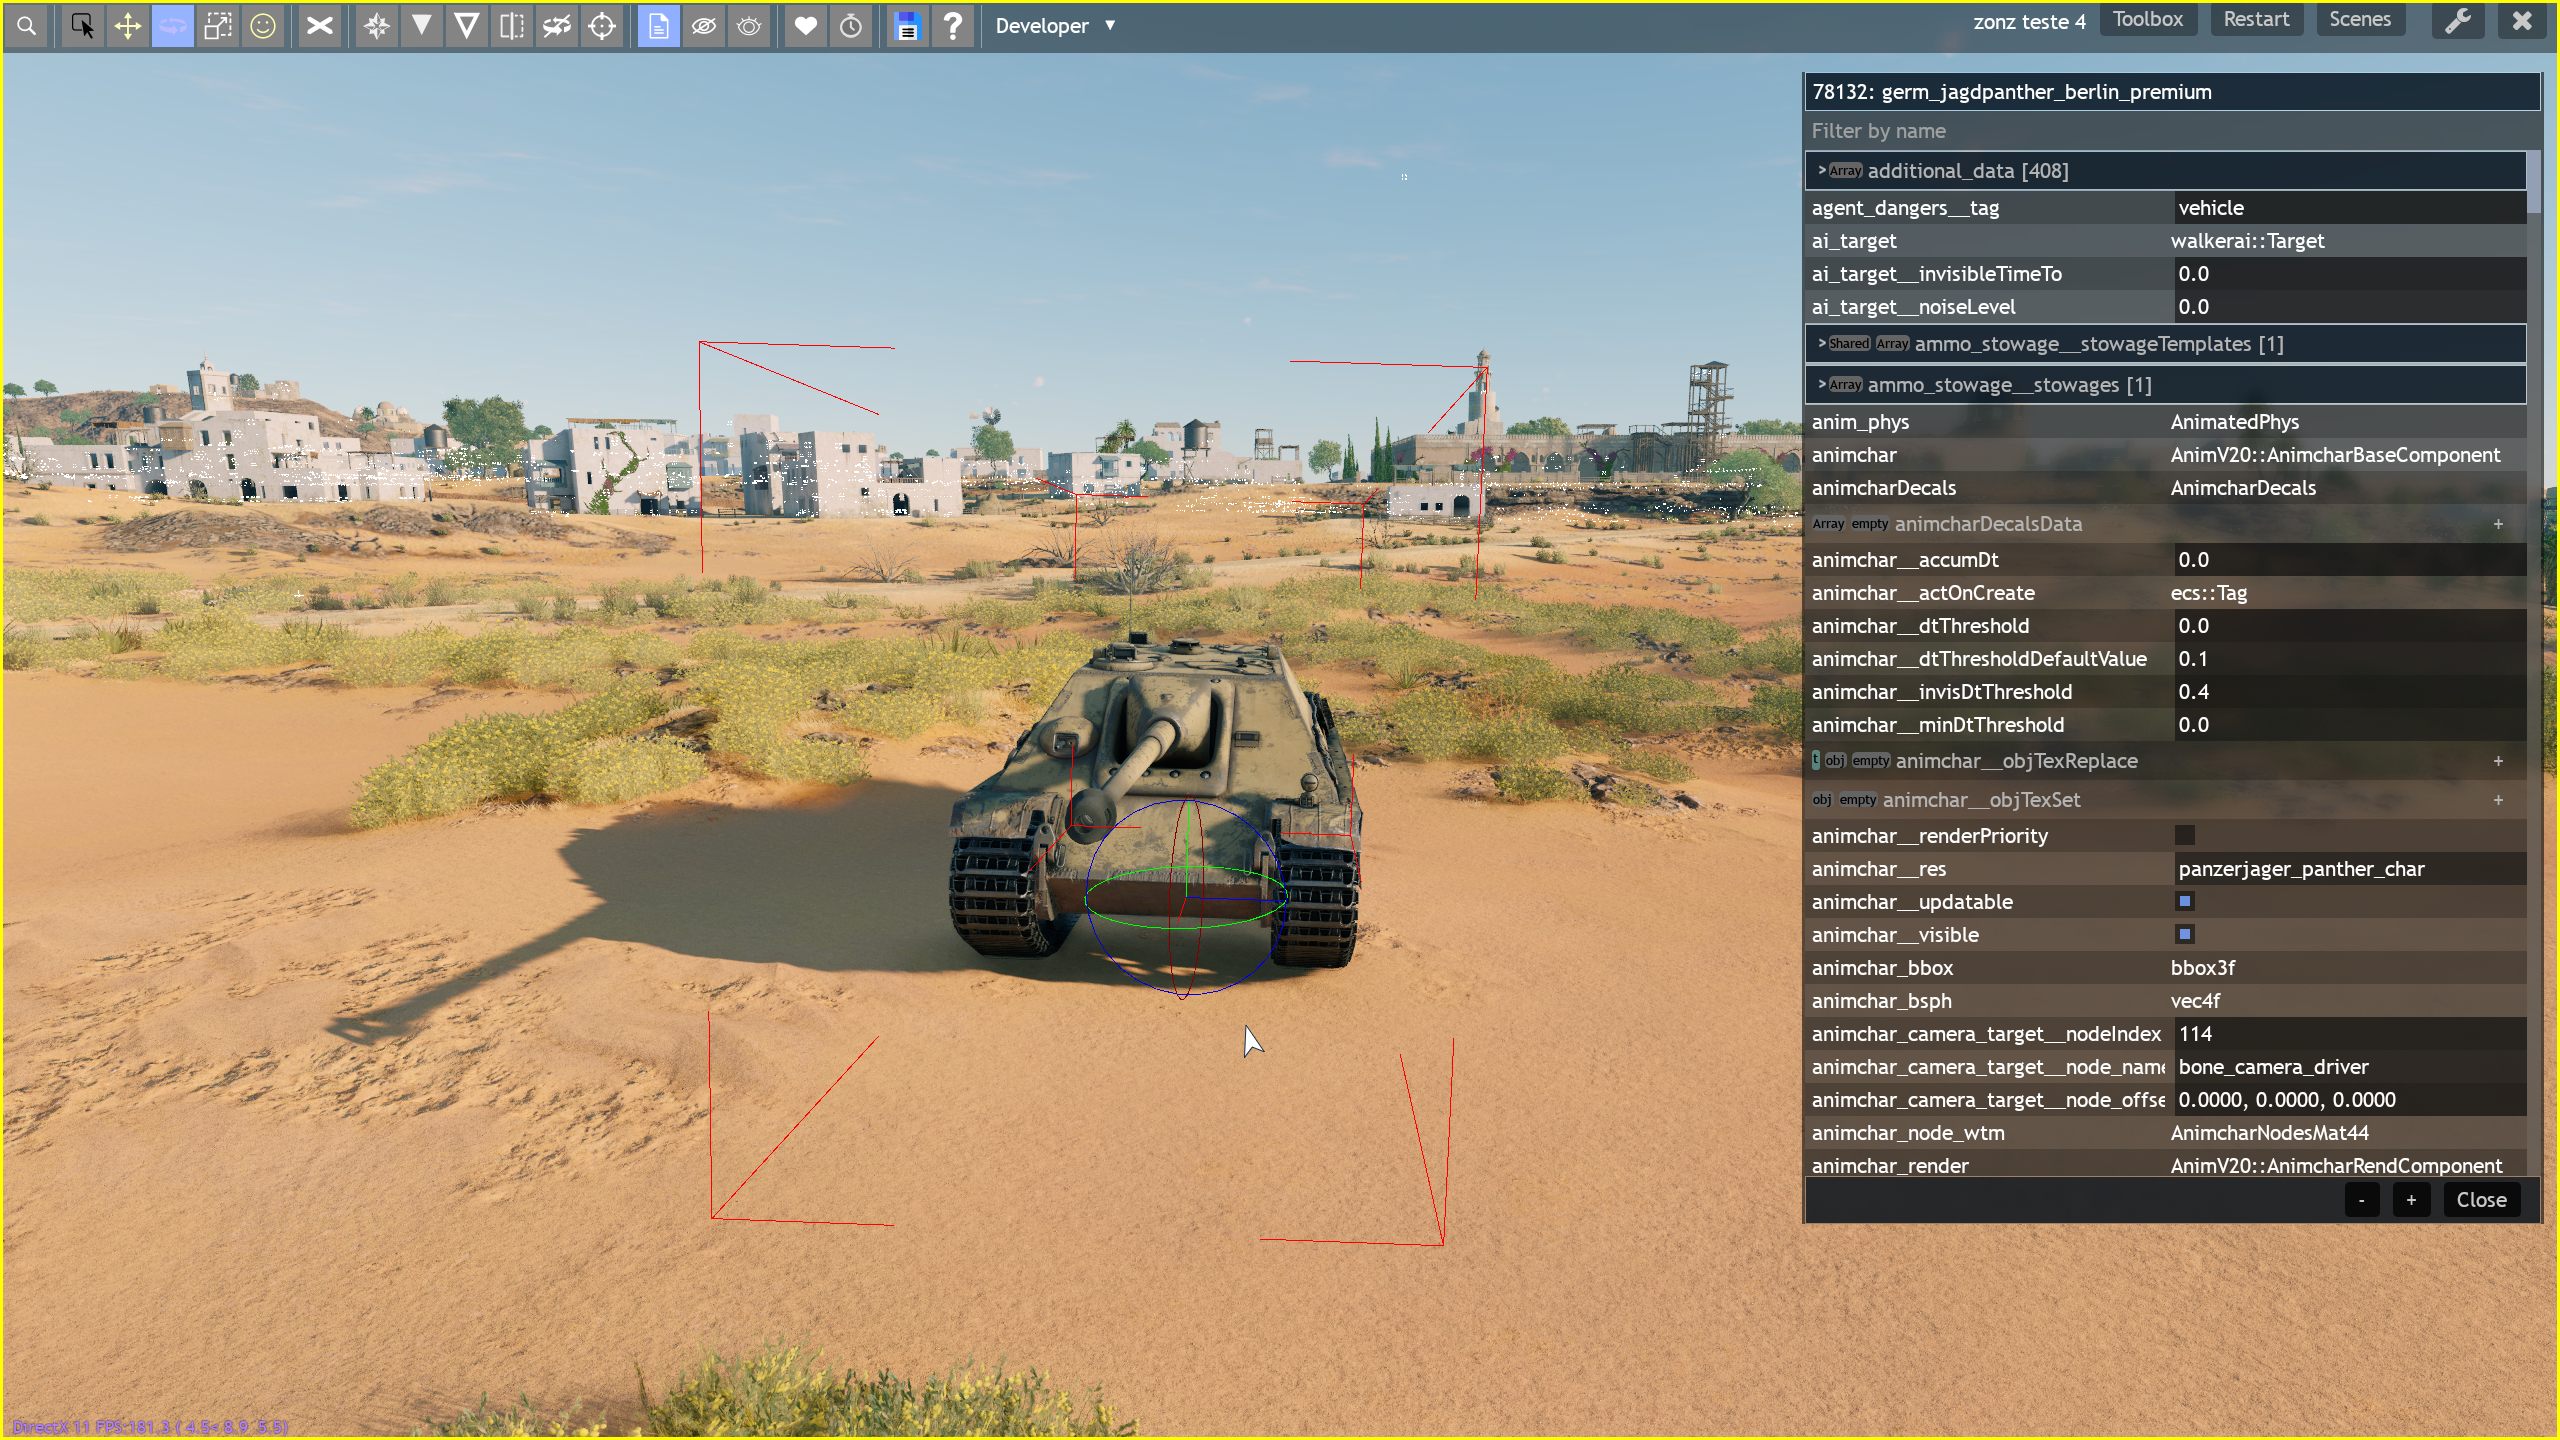Open help with the question mark icon
The image size is (2560, 1440).
pyautogui.click(x=953, y=26)
